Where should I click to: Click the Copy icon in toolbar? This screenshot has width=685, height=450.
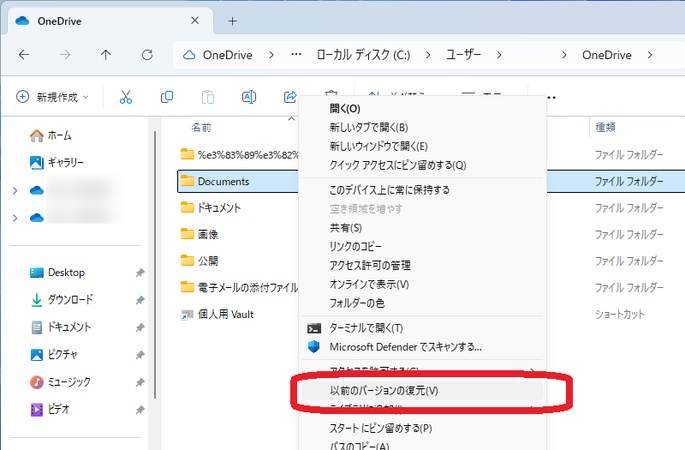click(x=167, y=97)
